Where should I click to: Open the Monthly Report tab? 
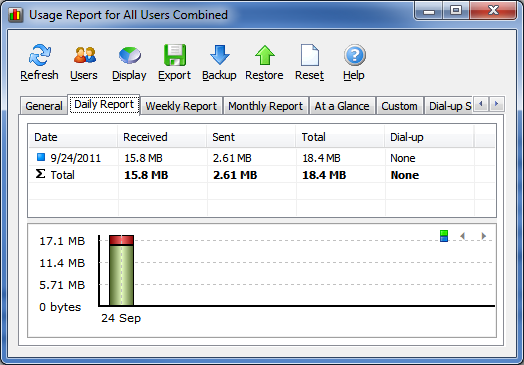click(266, 106)
